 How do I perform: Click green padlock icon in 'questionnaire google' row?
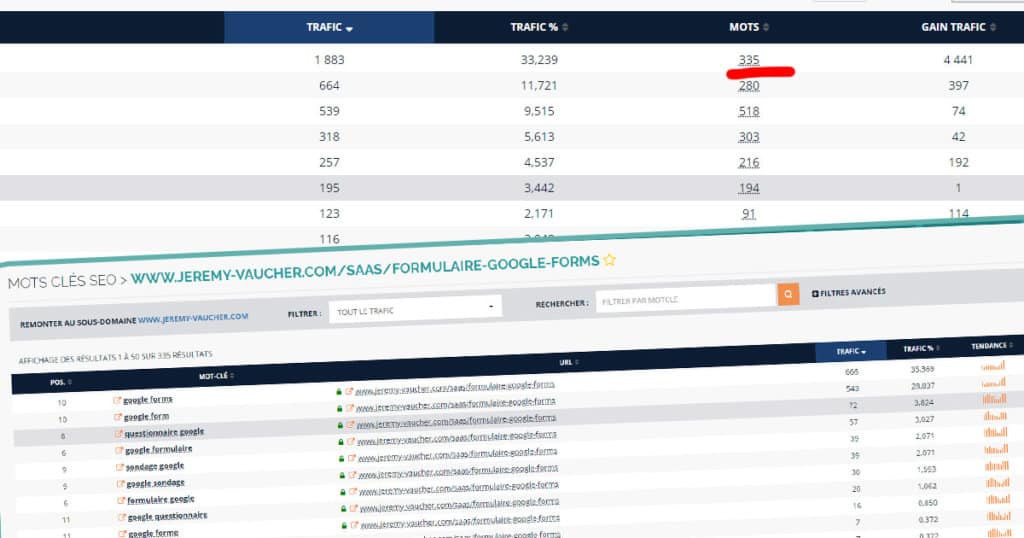pyautogui.click(x=340, y=425)
